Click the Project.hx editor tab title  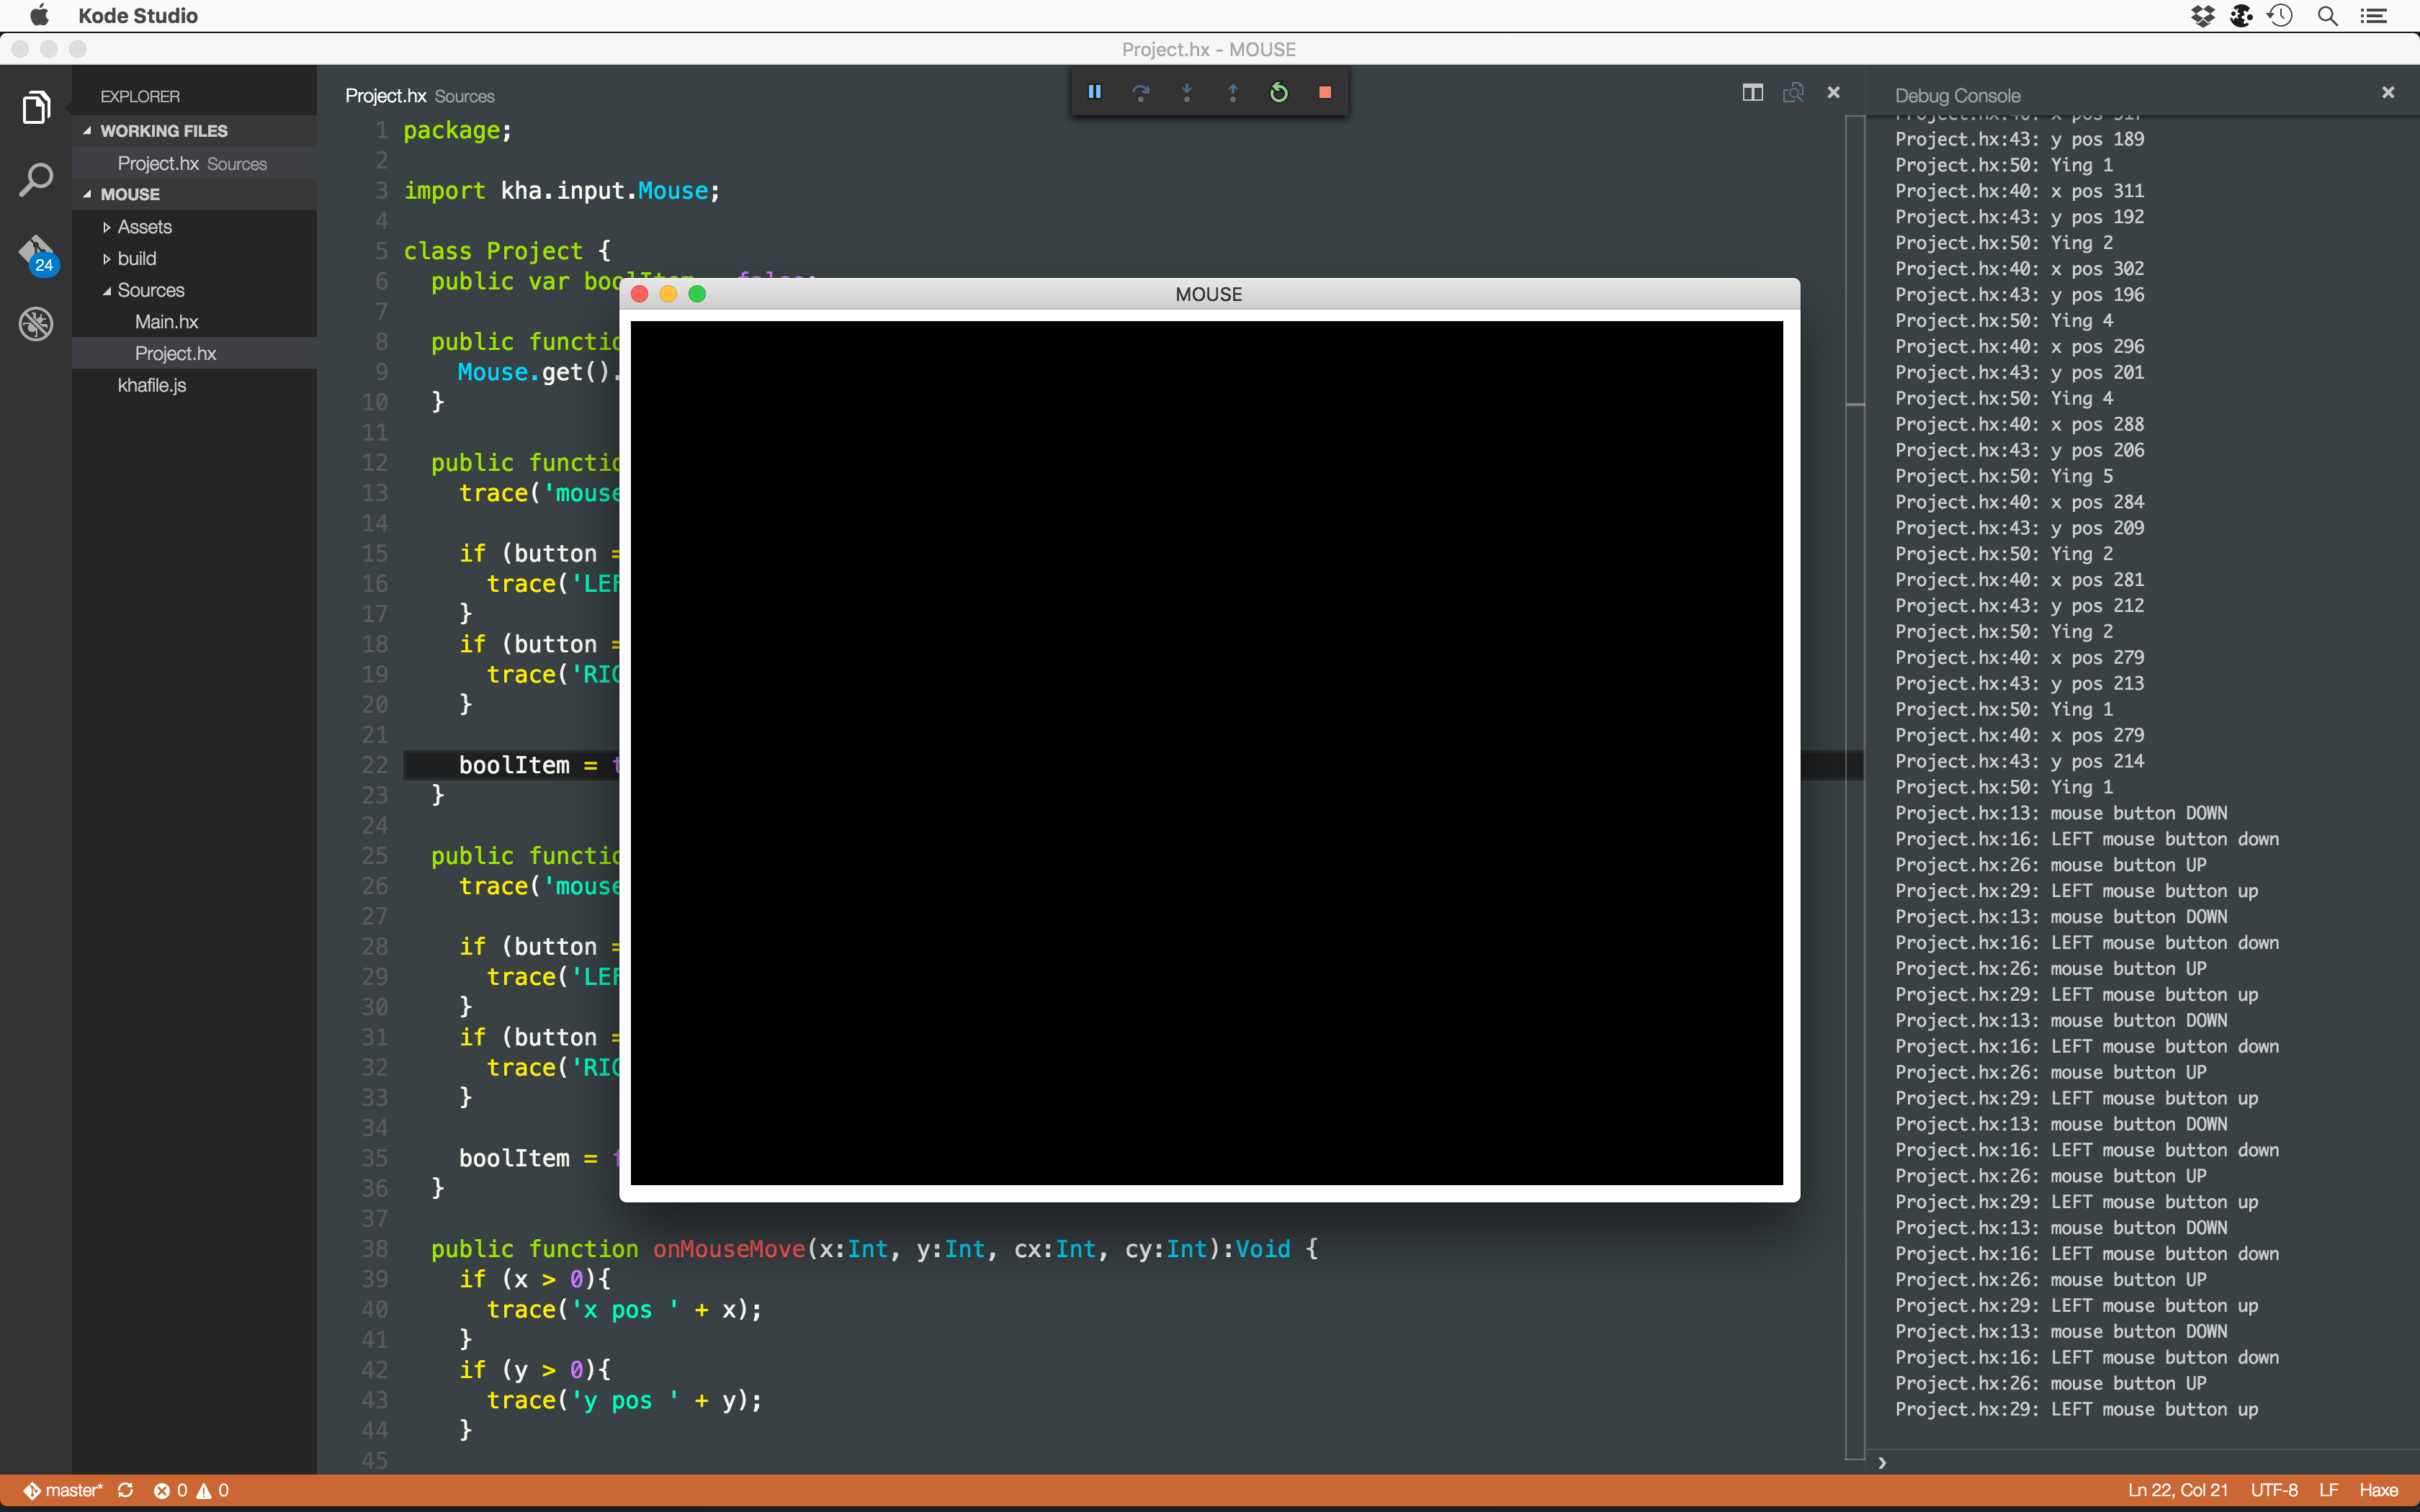[x=386, y=96]
